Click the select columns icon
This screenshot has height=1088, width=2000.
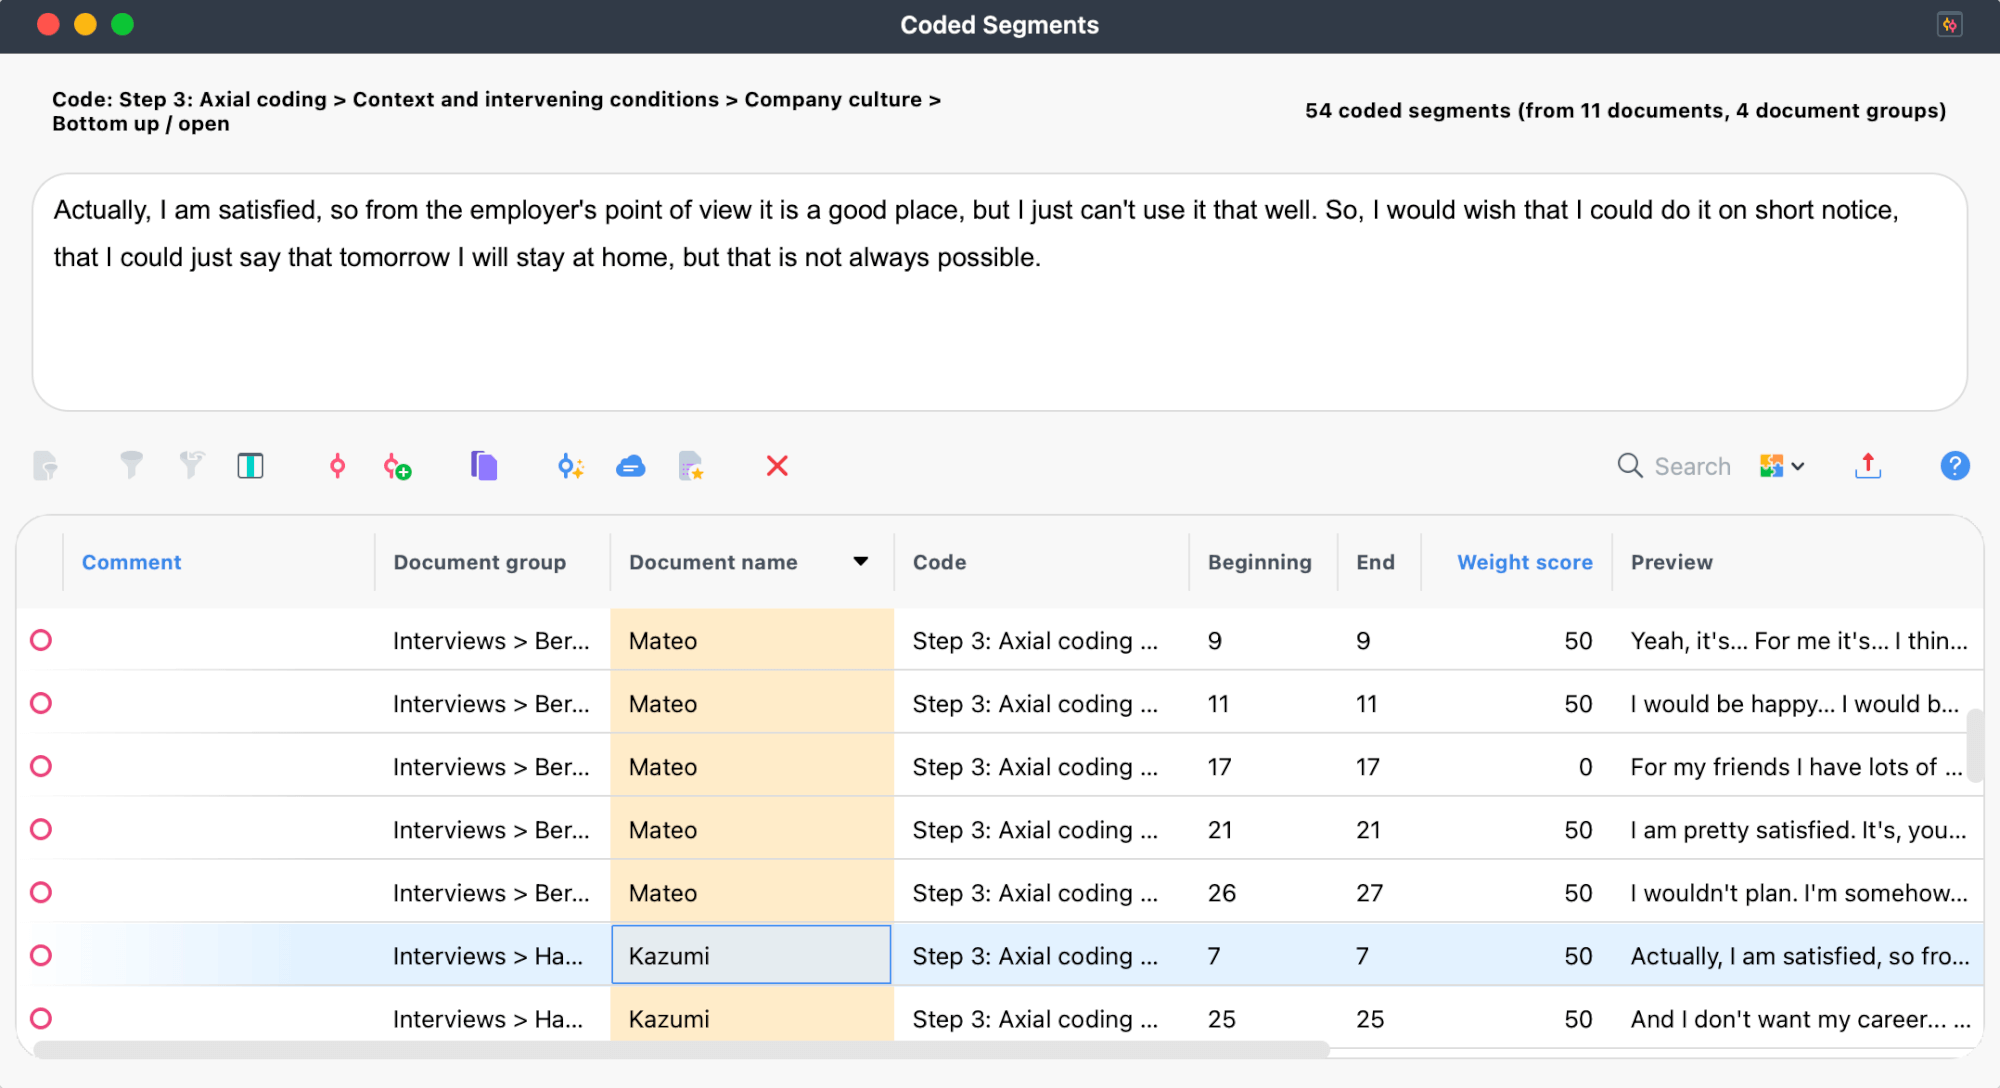[250, 466]
